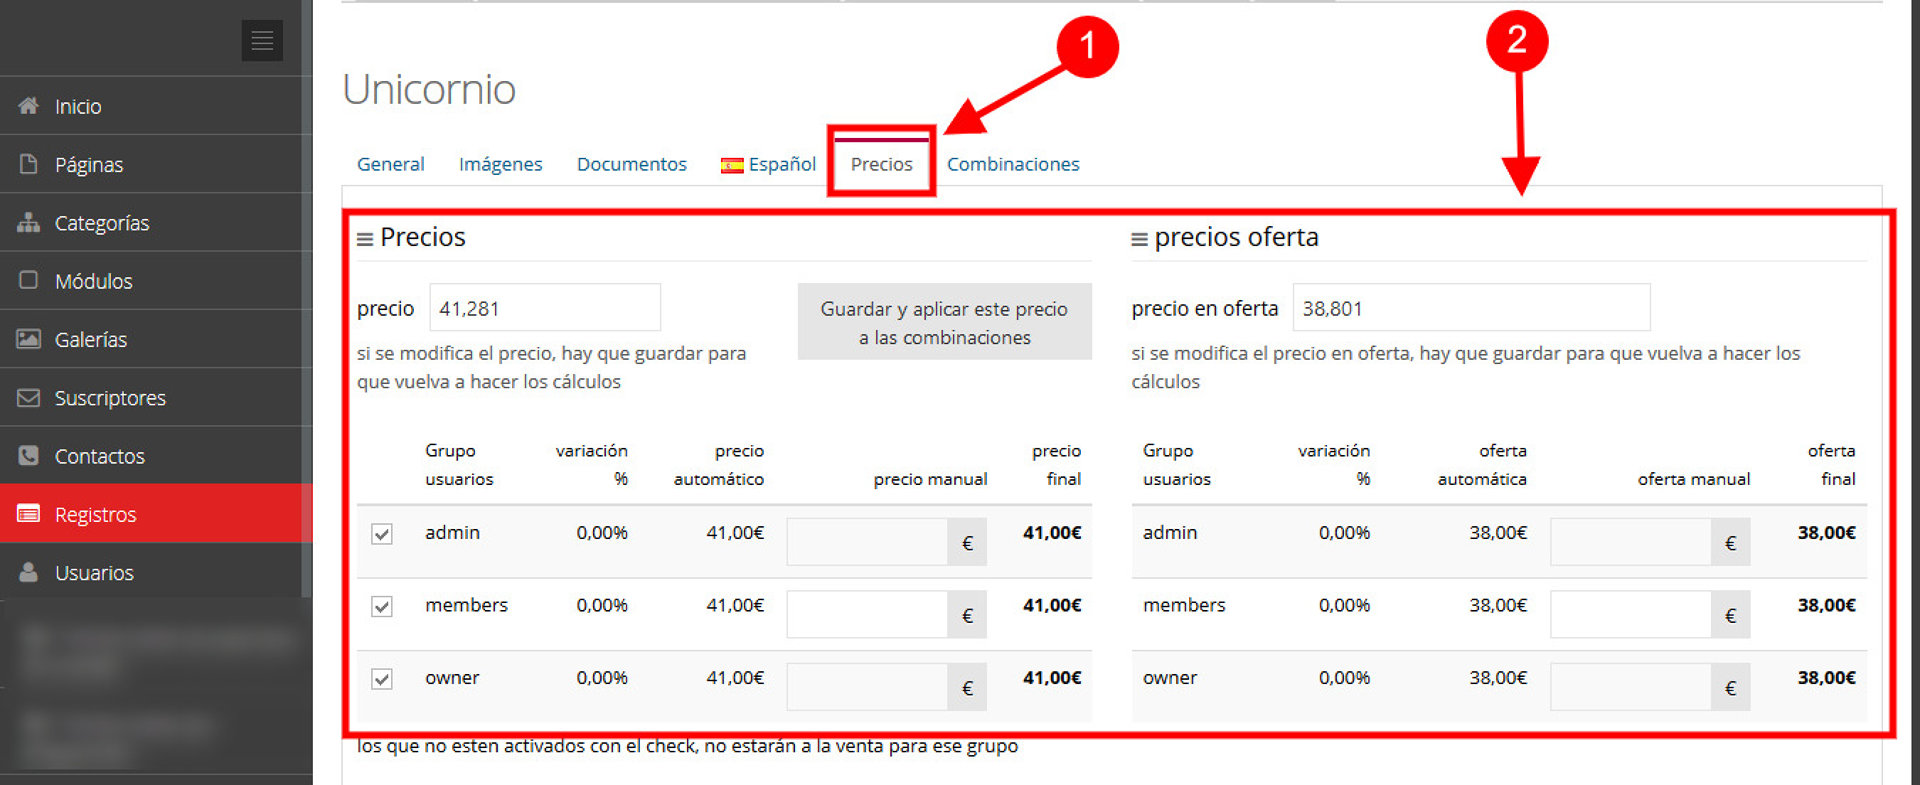Click the Páginas document icon
1920x785 pixels.
(29, 164)
